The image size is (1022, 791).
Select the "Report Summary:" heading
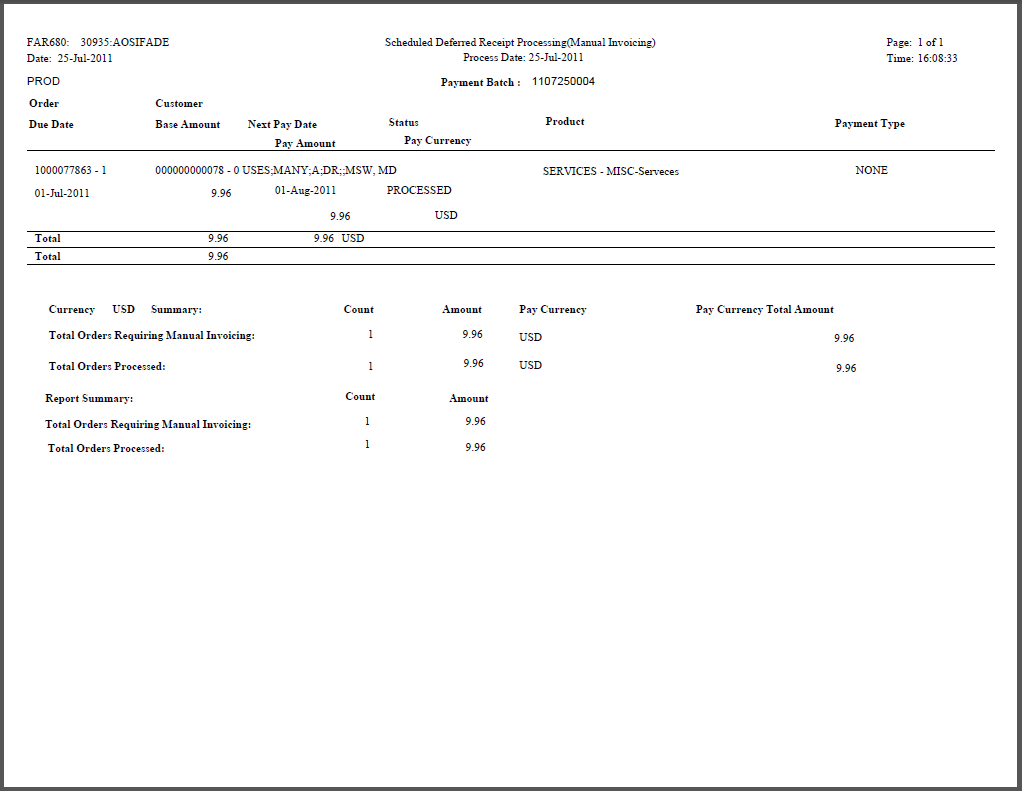pos(89,399)
